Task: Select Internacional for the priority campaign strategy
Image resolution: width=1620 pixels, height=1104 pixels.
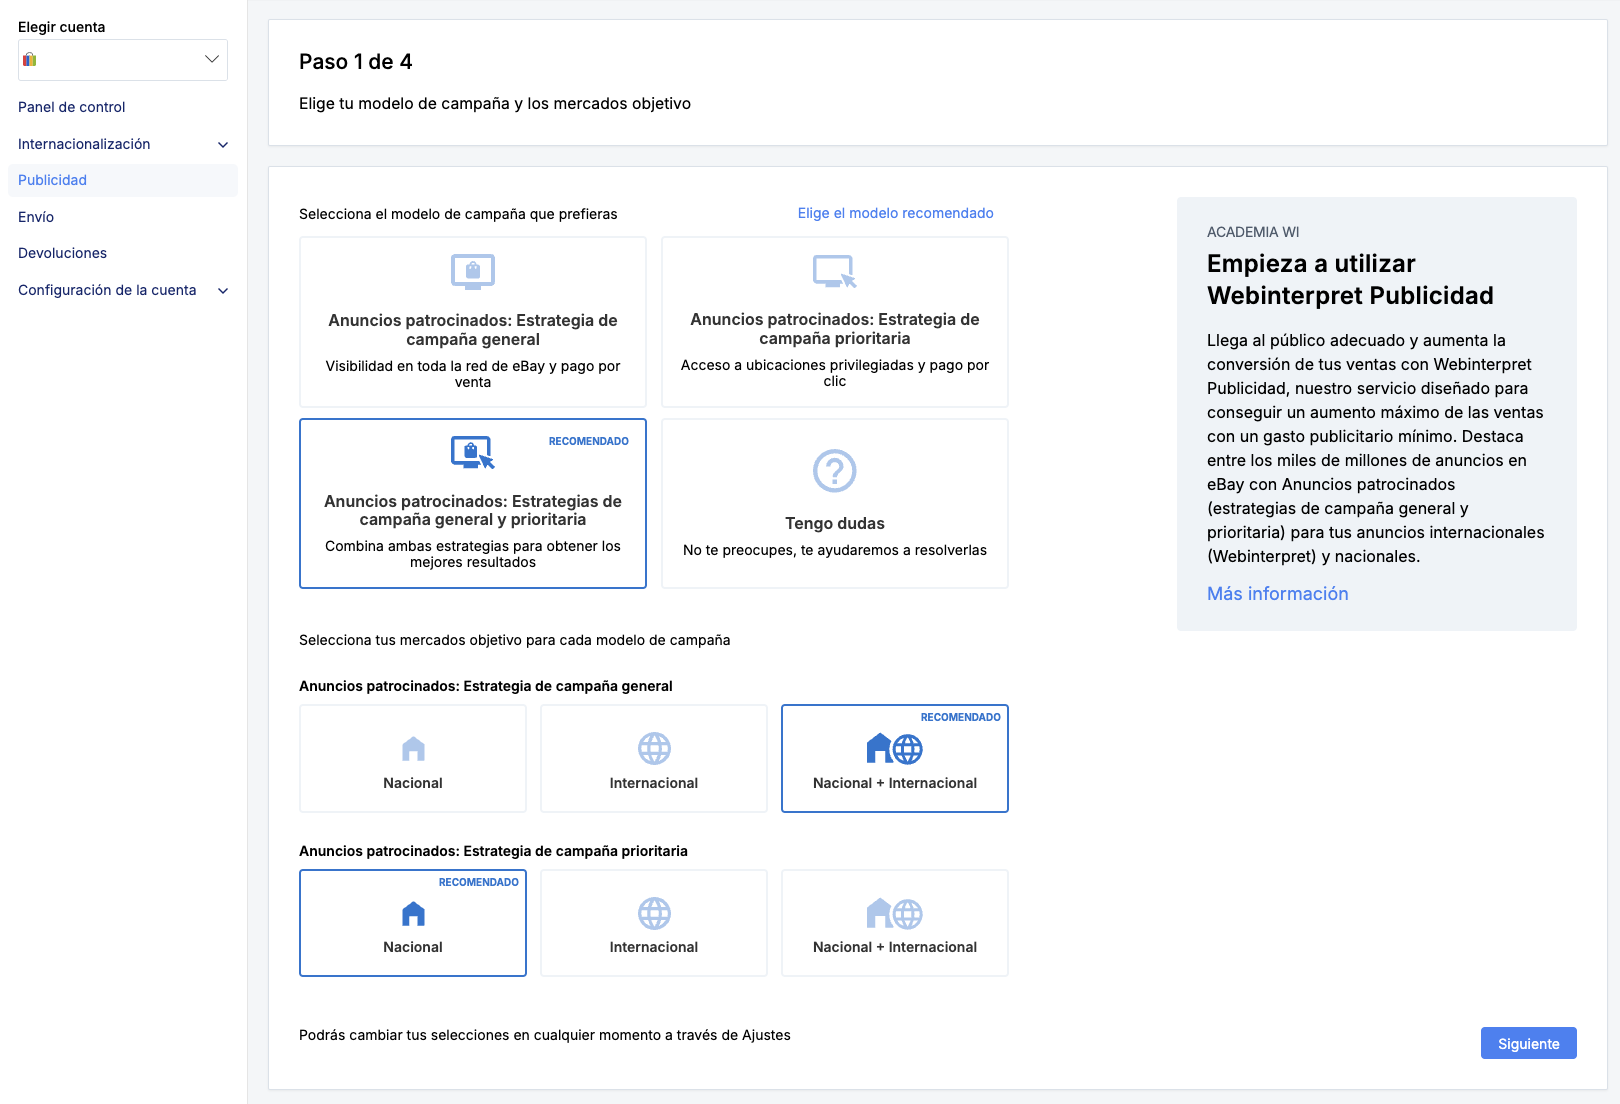Action: tap(654, 923)
